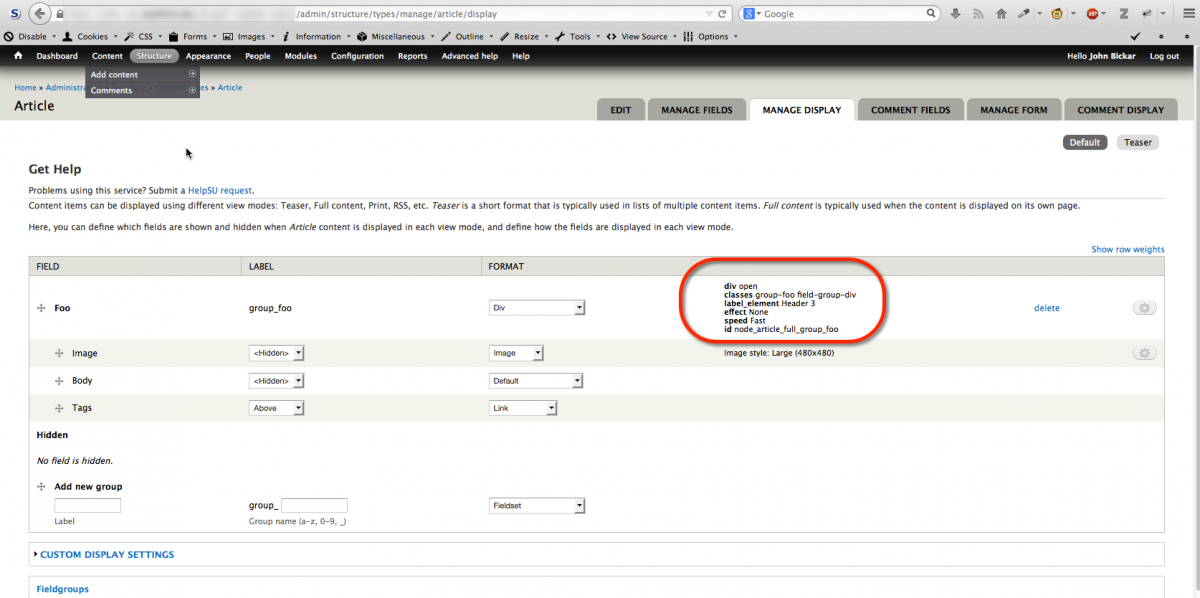The image size is (1200, 598).
Task: Click the ColorZilla eyedropper icon in the toolbar
Action: point(1022,13)
